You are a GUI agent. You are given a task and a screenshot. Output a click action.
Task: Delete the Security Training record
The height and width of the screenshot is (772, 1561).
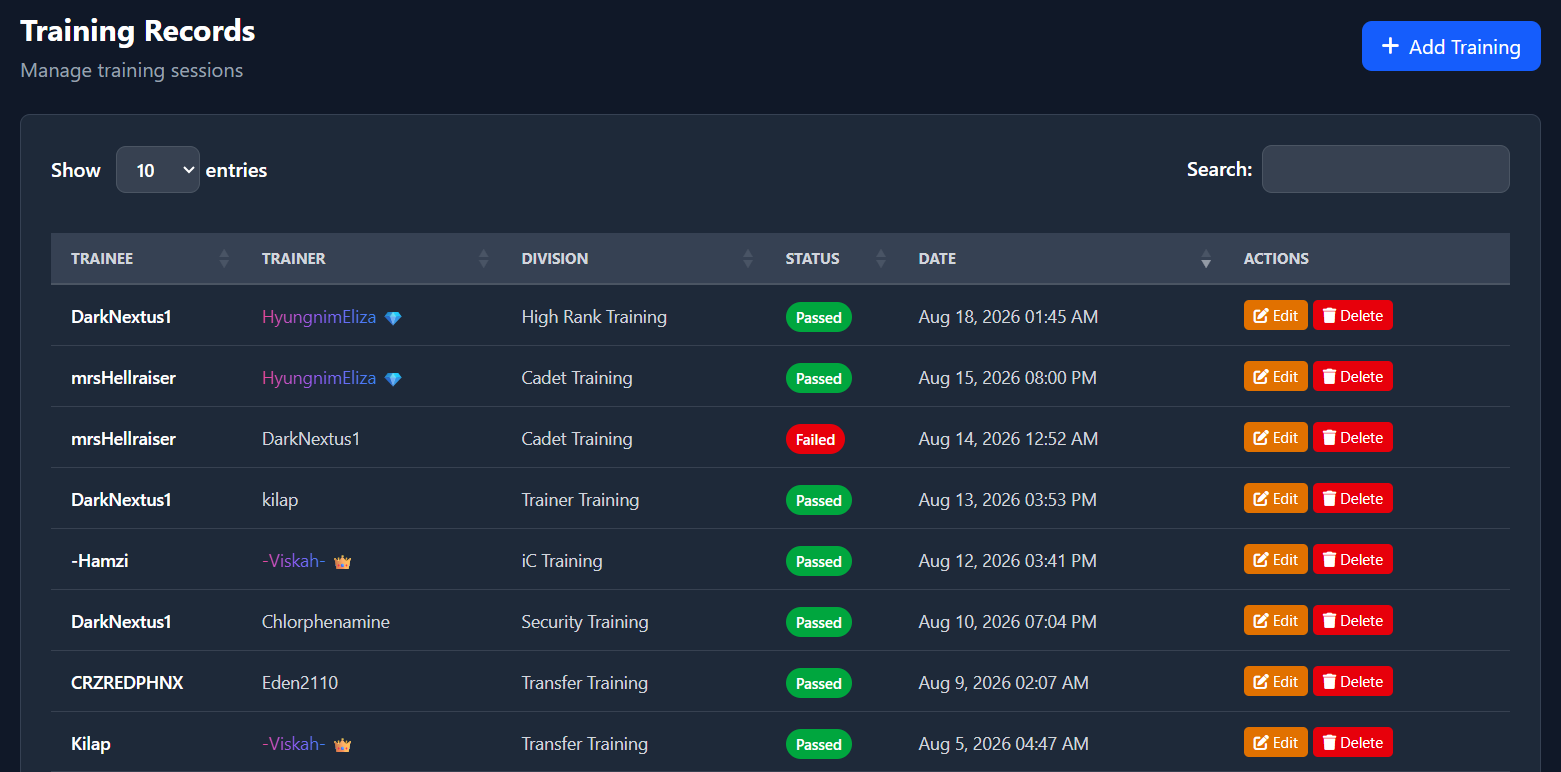(x=1352, y=620)
